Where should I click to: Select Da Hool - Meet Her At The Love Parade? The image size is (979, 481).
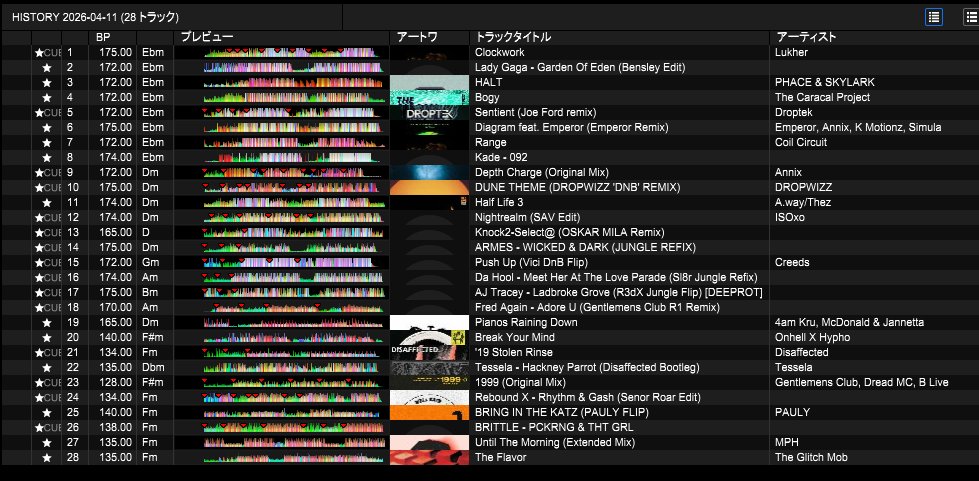616,277
